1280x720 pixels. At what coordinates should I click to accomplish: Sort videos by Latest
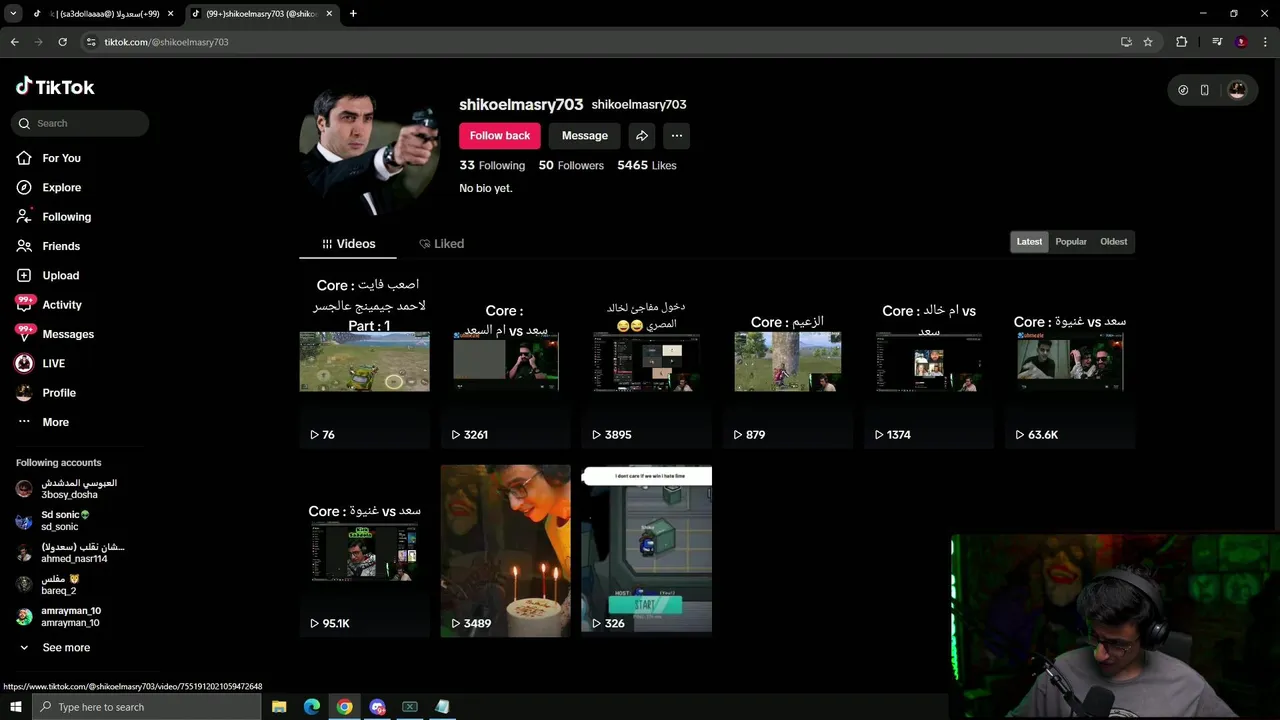[x=1029, y=242]
